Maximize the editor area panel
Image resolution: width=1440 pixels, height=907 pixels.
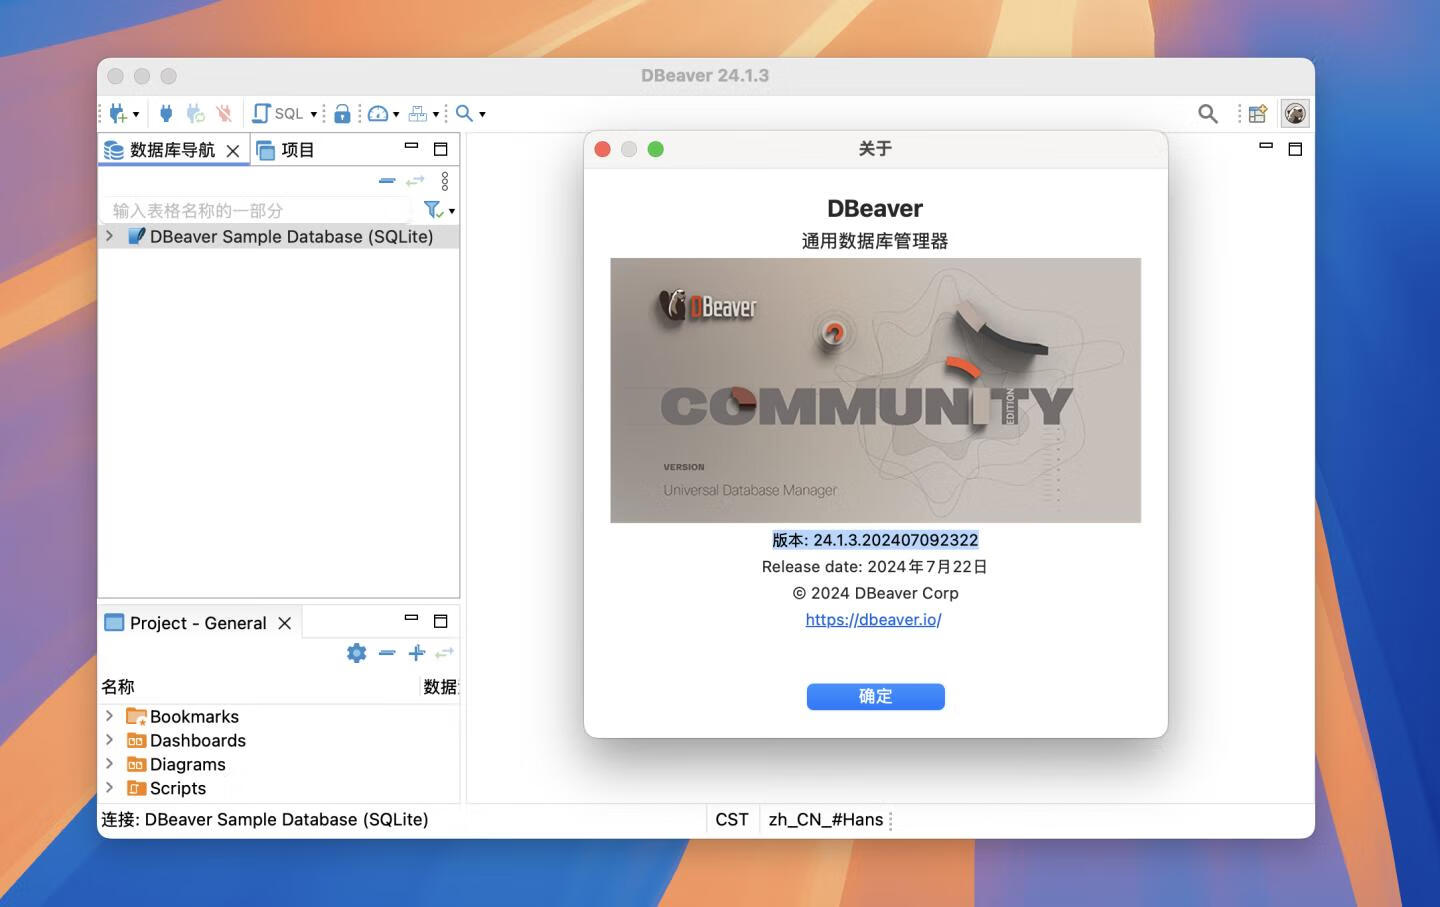click(1295, 149)
